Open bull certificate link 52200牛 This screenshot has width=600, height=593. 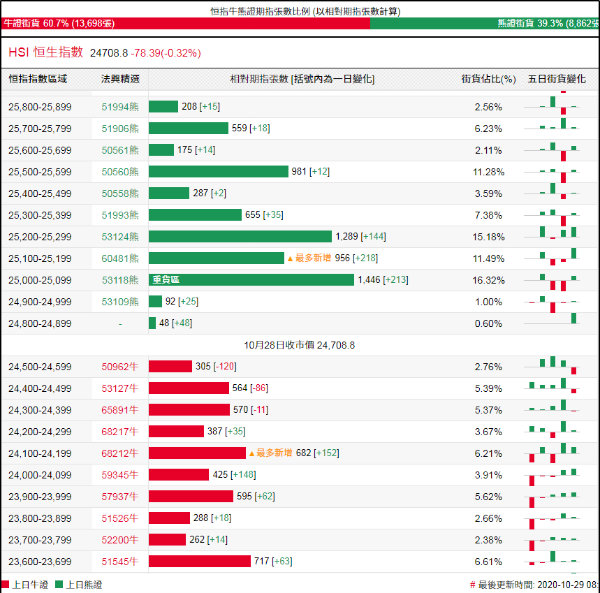tap(119, 540)
